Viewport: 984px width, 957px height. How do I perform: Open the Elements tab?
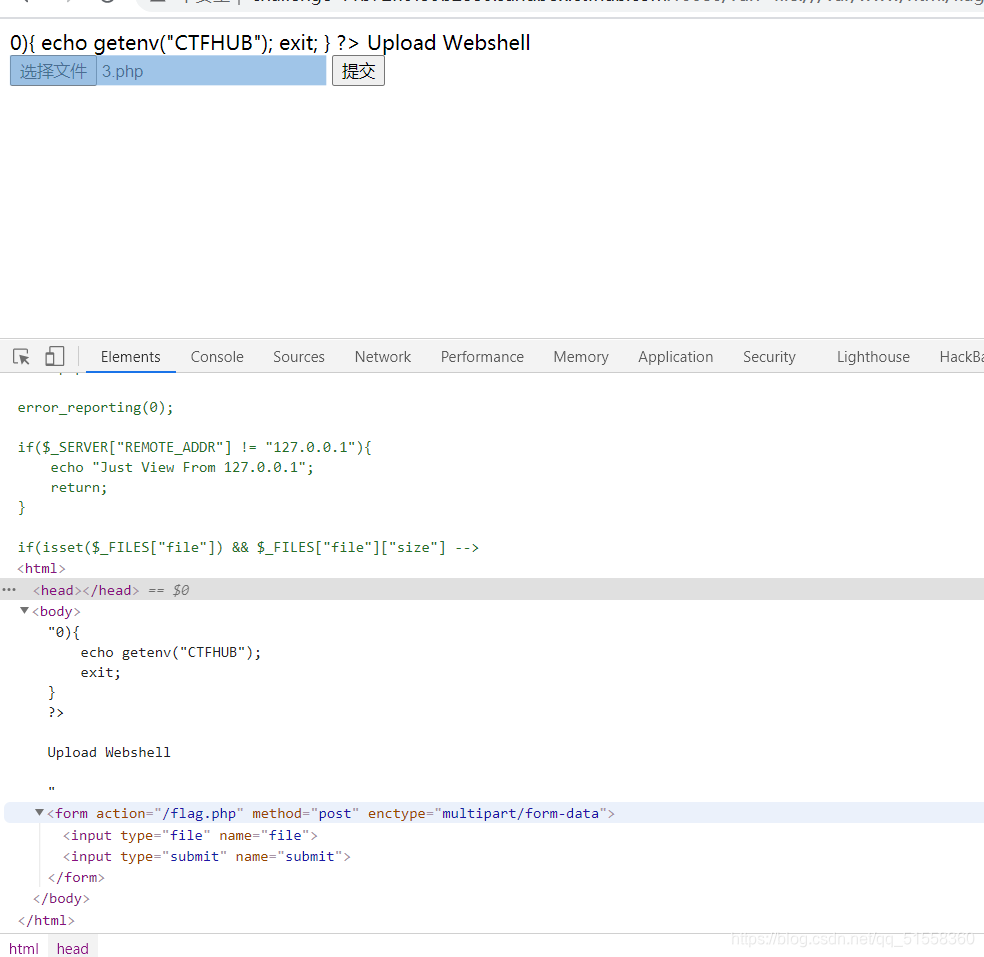[x=131, y=356]
